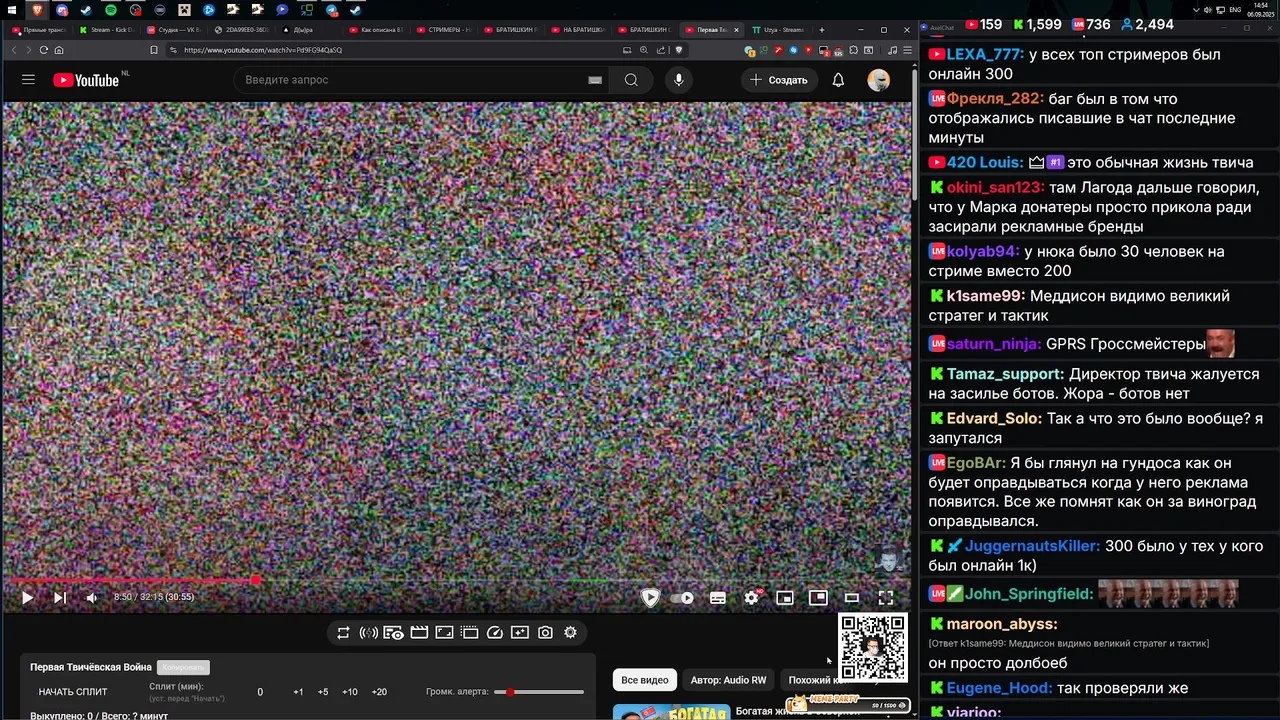Switch to miniplayer mode
Viewport: 1280px width, 720px height.
point(785,598)
